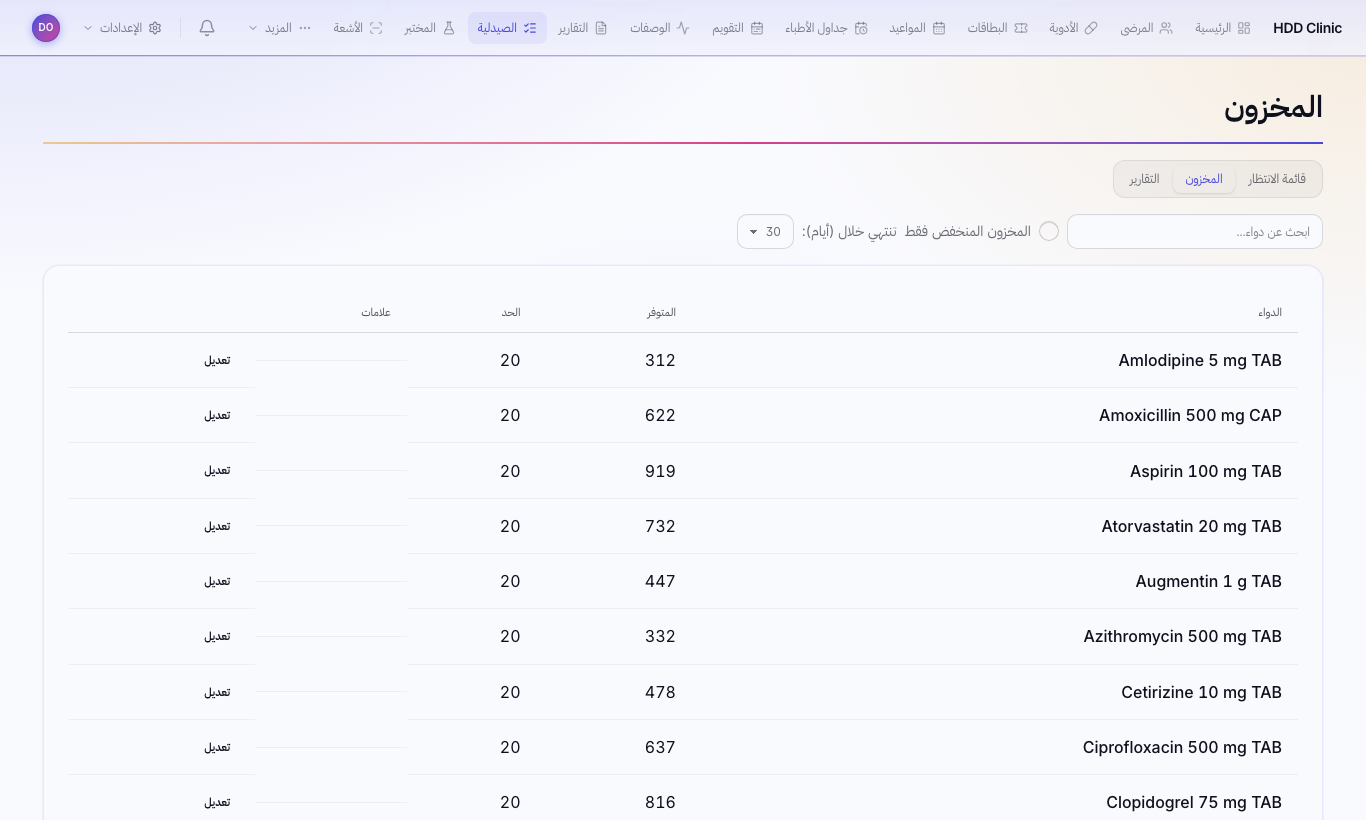Click the الإعدادات gear icon

[x=155, y=28]
